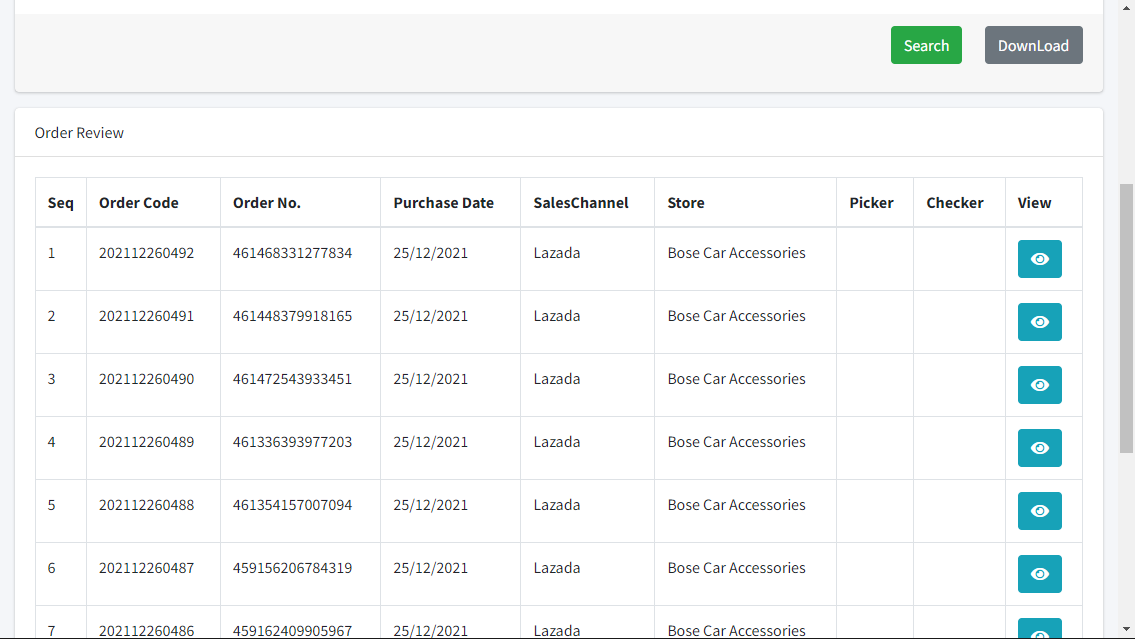Select the Purchase Date column header
This screenshot has width=1135, height=639.
[444, 203]
